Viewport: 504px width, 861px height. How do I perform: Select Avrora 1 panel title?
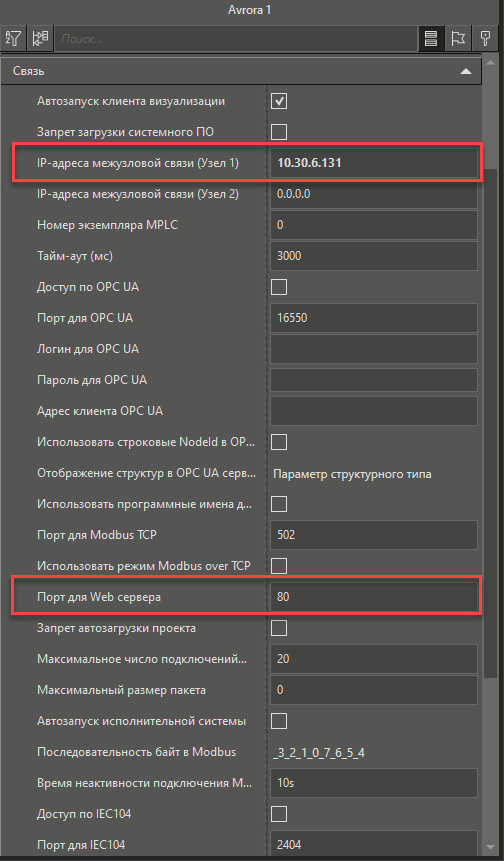click(x=250, y=10)
